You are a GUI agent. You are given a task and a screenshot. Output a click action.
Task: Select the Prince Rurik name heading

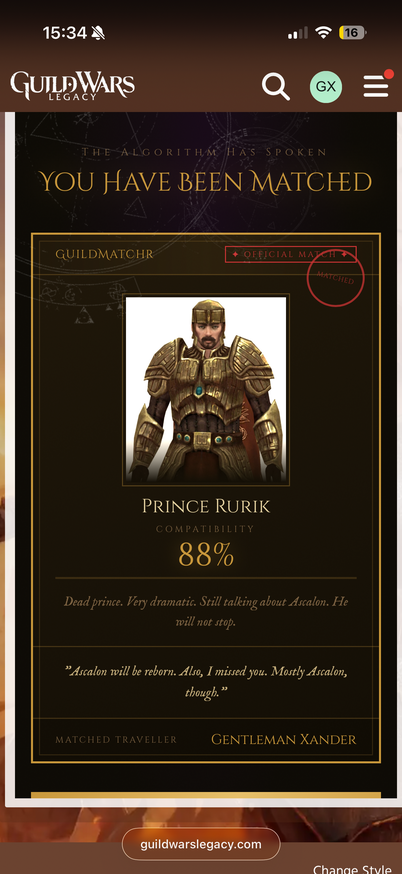(x=206, y=506)
